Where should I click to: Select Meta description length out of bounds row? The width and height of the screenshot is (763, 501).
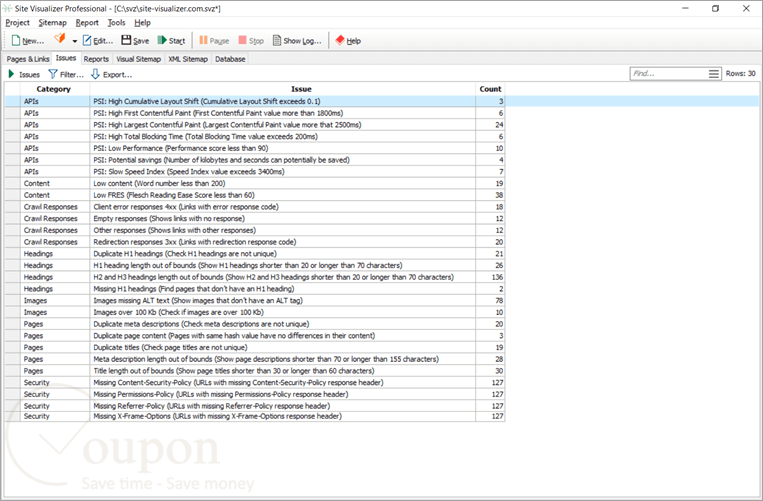[x=255, y=359]
